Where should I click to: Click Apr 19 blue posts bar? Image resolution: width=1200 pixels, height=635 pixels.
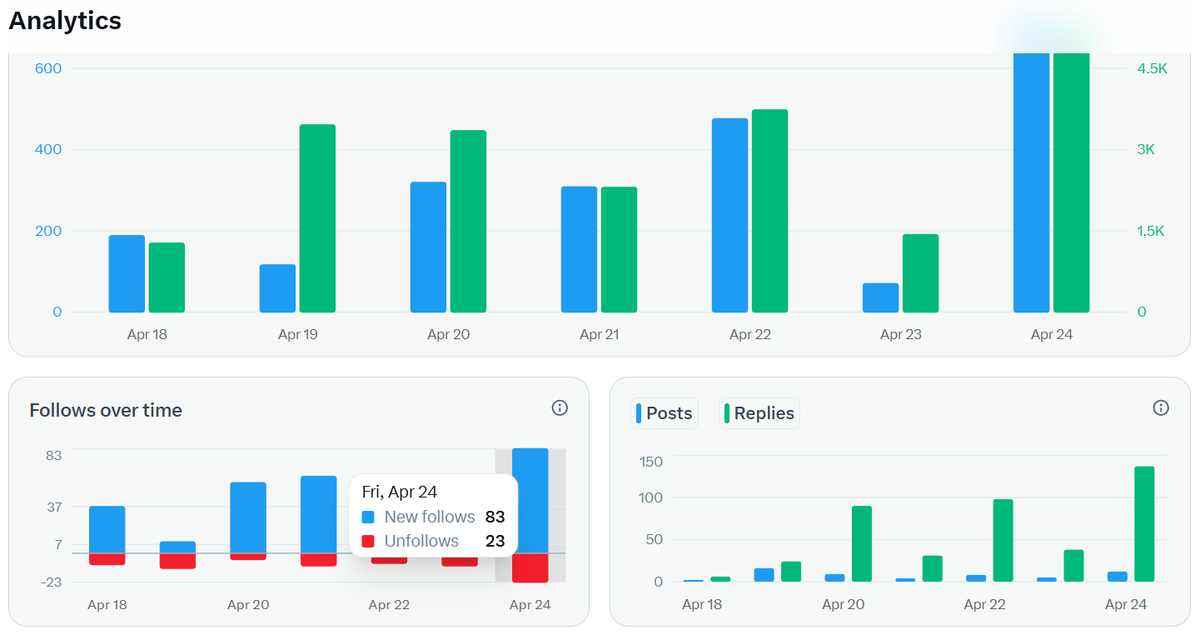click(x=764, y=575)
